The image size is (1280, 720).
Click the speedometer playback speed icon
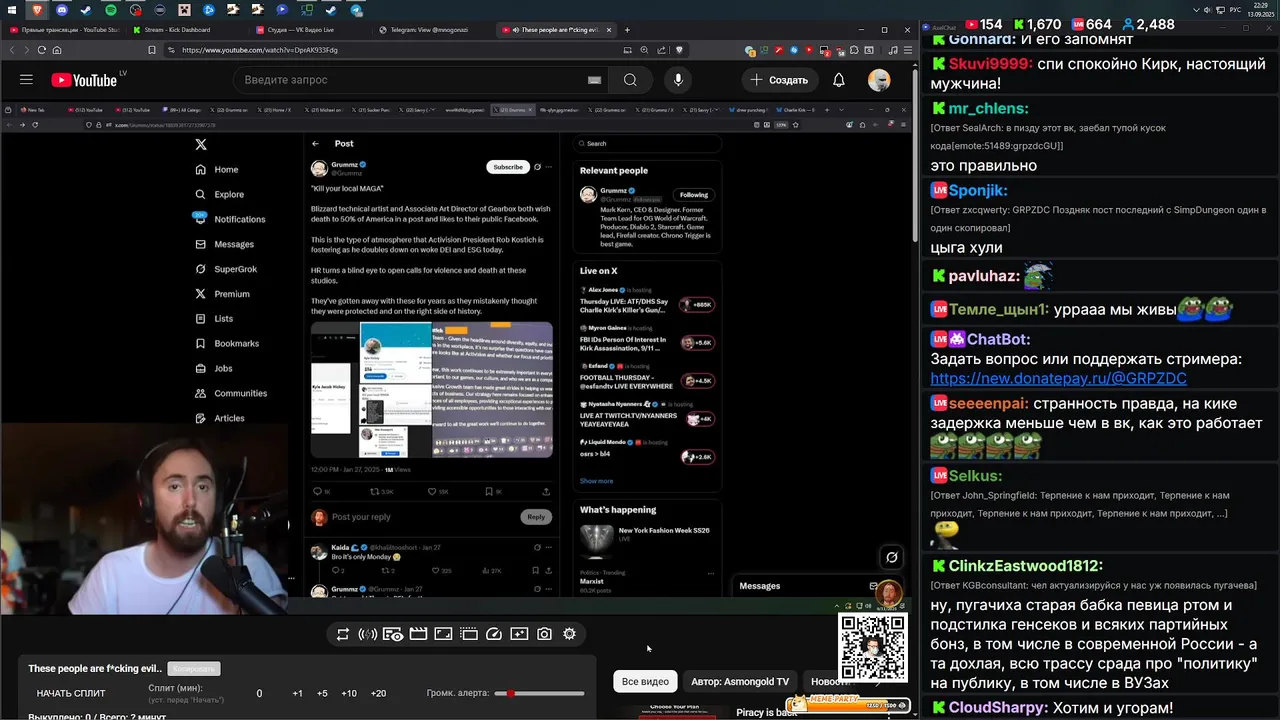click(494, 634)
